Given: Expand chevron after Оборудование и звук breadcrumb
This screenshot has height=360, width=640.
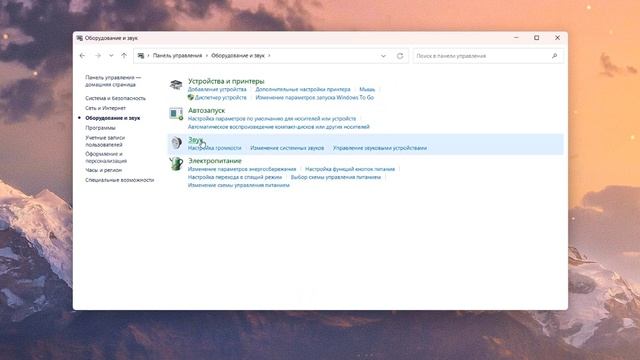Looking at the screenshot, I should [269, 56].
